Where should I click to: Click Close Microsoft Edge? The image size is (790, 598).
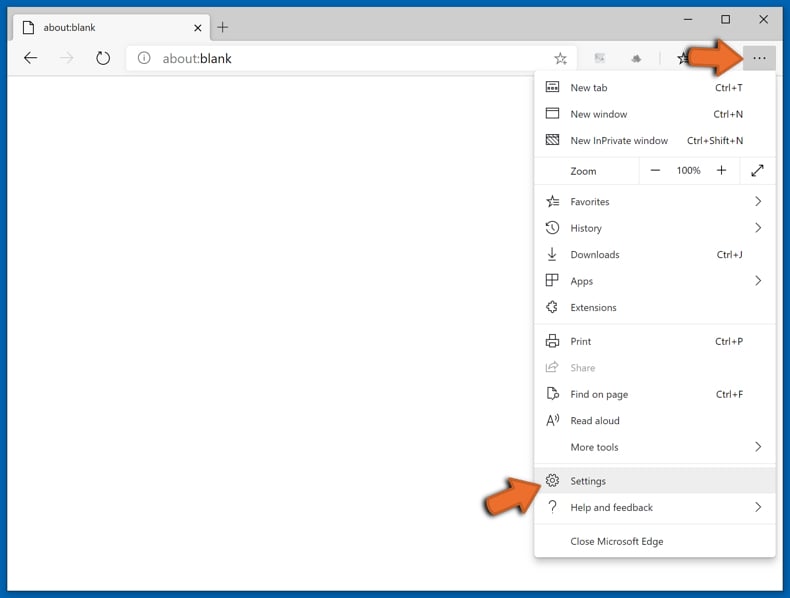(616, 542)
